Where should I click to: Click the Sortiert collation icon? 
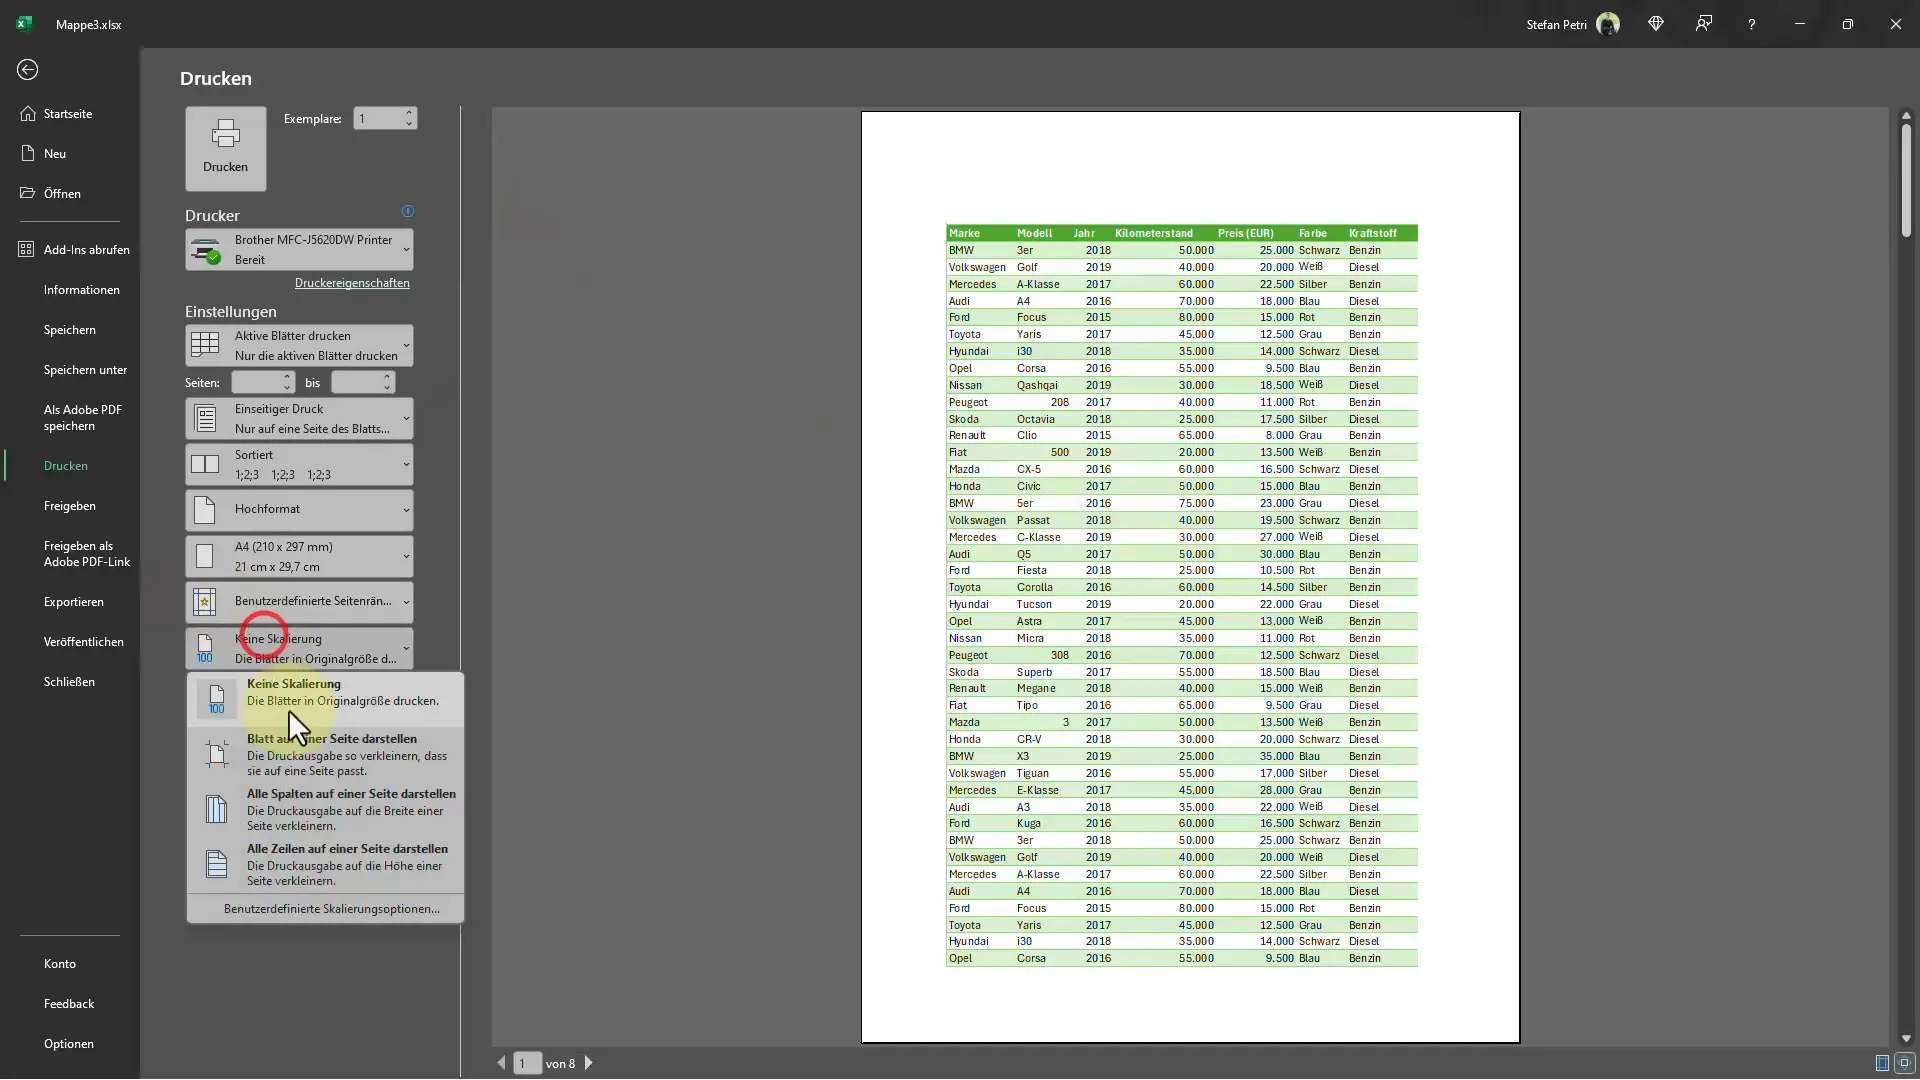click(x=206, y=464)
